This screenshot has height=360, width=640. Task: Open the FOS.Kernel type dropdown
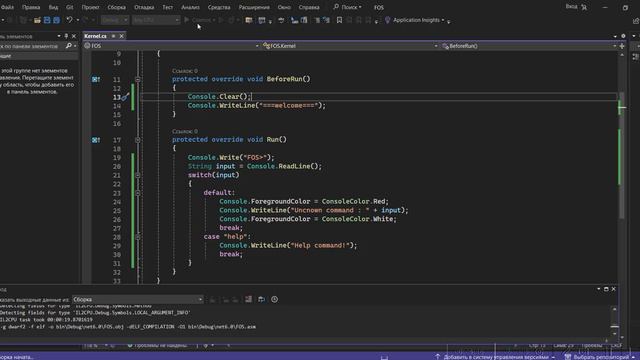350,46
